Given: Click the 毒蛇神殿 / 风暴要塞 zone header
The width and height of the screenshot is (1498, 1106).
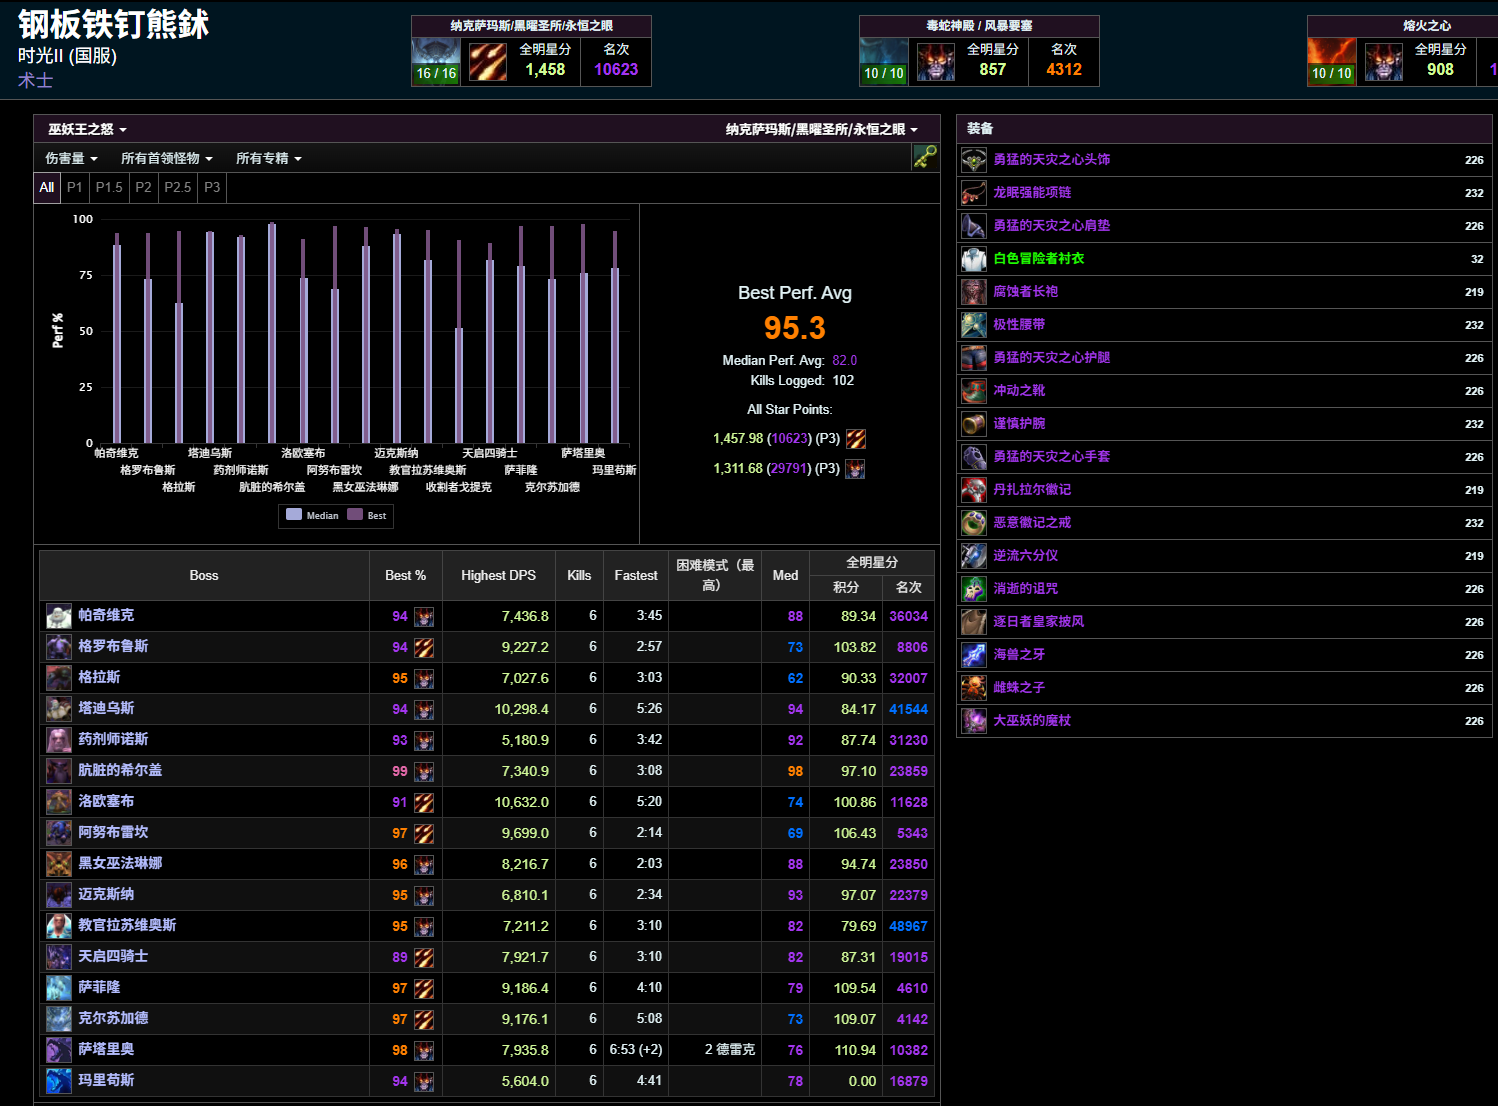Looking at the screenshot, I should click(x=979, y=26).
